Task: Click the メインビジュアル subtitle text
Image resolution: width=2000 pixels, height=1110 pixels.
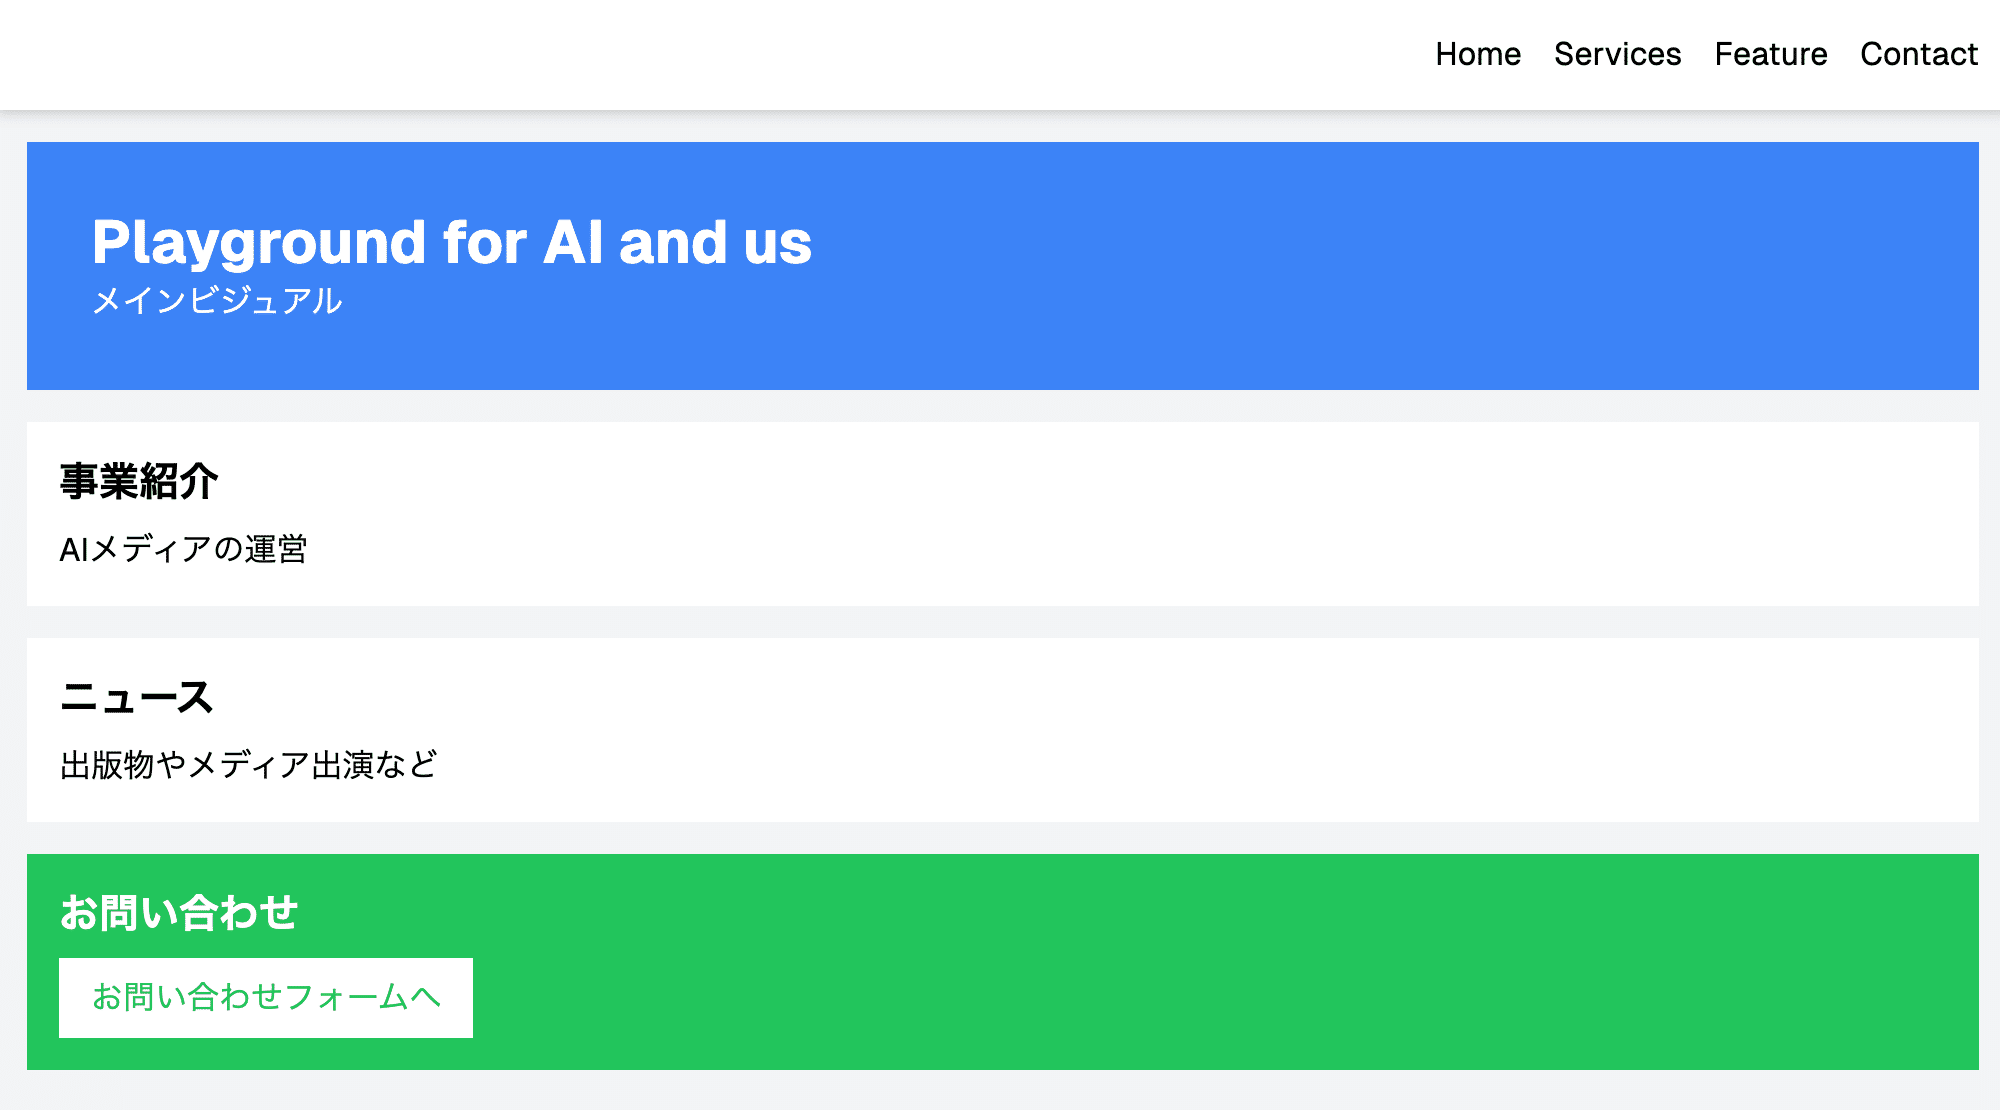Action: point(217,301)
